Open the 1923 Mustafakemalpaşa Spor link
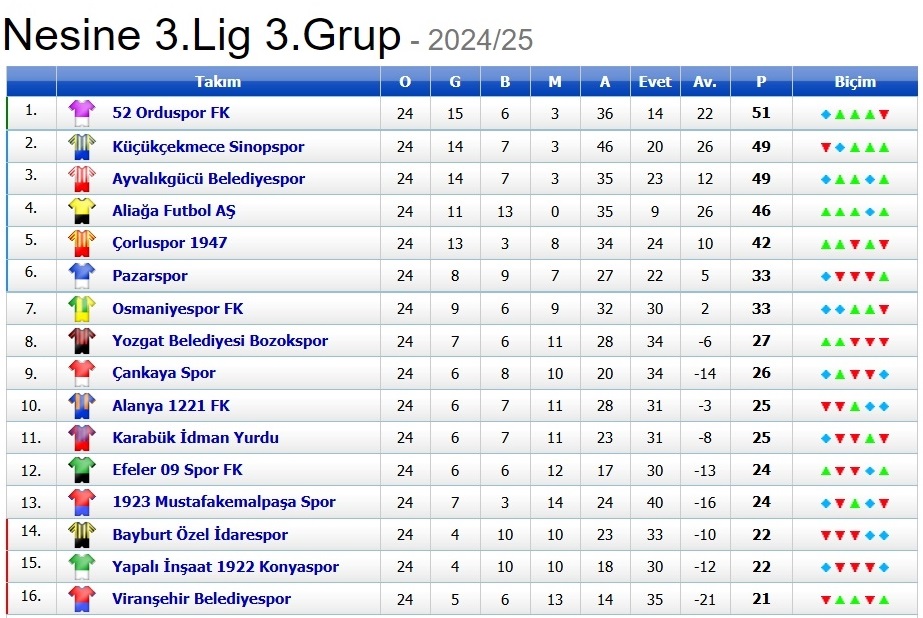The height and width of the screenshot is (618, 923). [x=223, y=502]
